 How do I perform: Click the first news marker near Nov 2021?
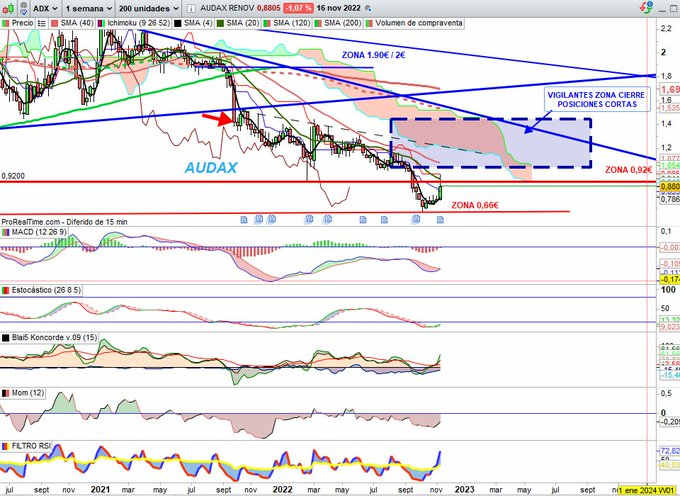pyautogui.click(x=244, y=220)
